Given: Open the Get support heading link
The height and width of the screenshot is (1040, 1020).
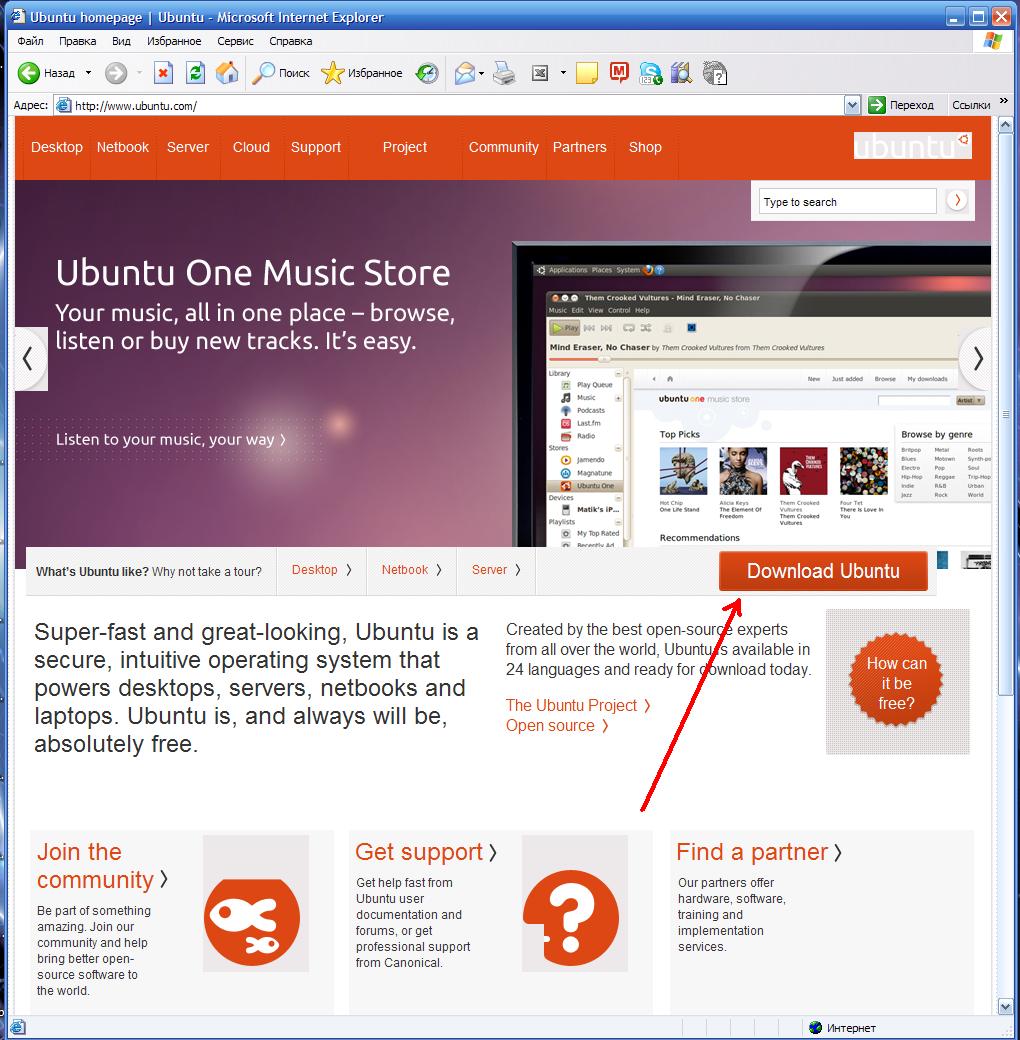Looking at the screenshot, I should [x=426, y=852].
